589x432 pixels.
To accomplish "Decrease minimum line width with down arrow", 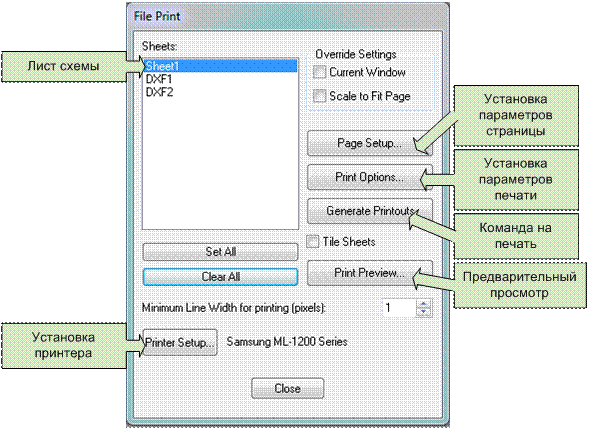I will click(x=424, y=312).
